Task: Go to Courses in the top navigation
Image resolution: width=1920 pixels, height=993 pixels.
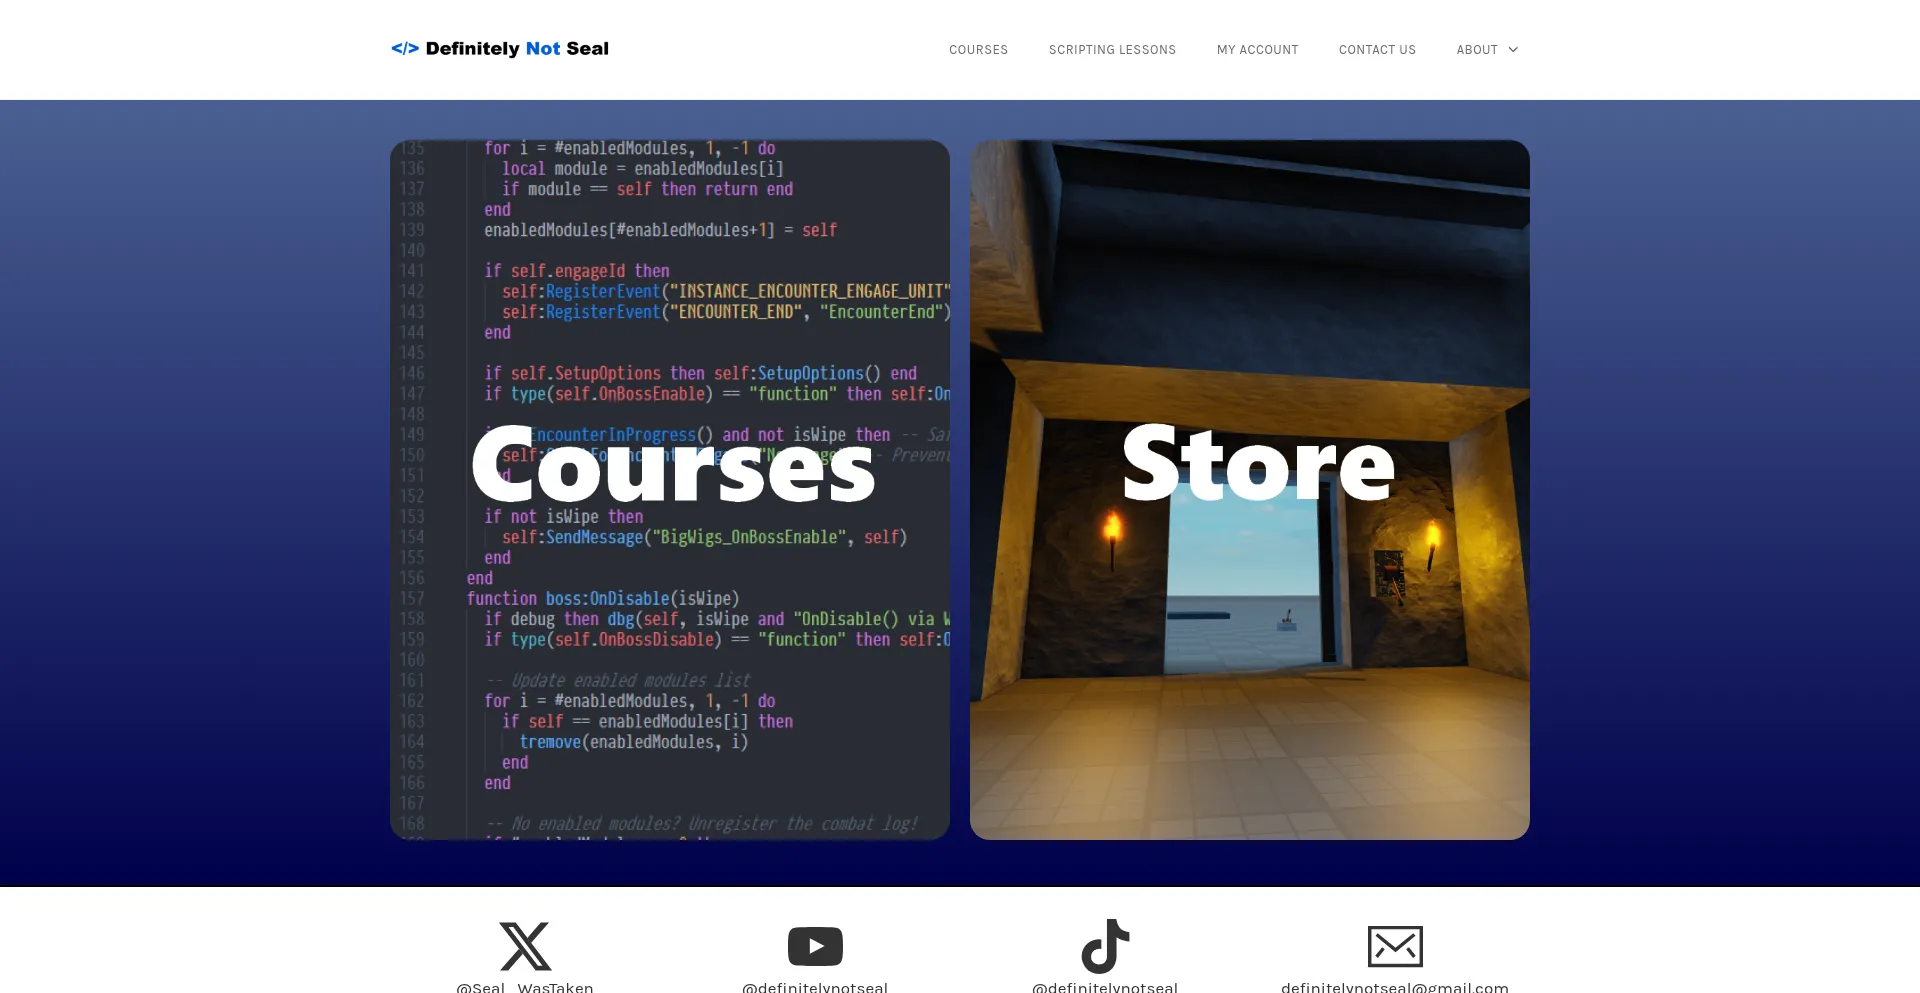Action: coord(978,50)
